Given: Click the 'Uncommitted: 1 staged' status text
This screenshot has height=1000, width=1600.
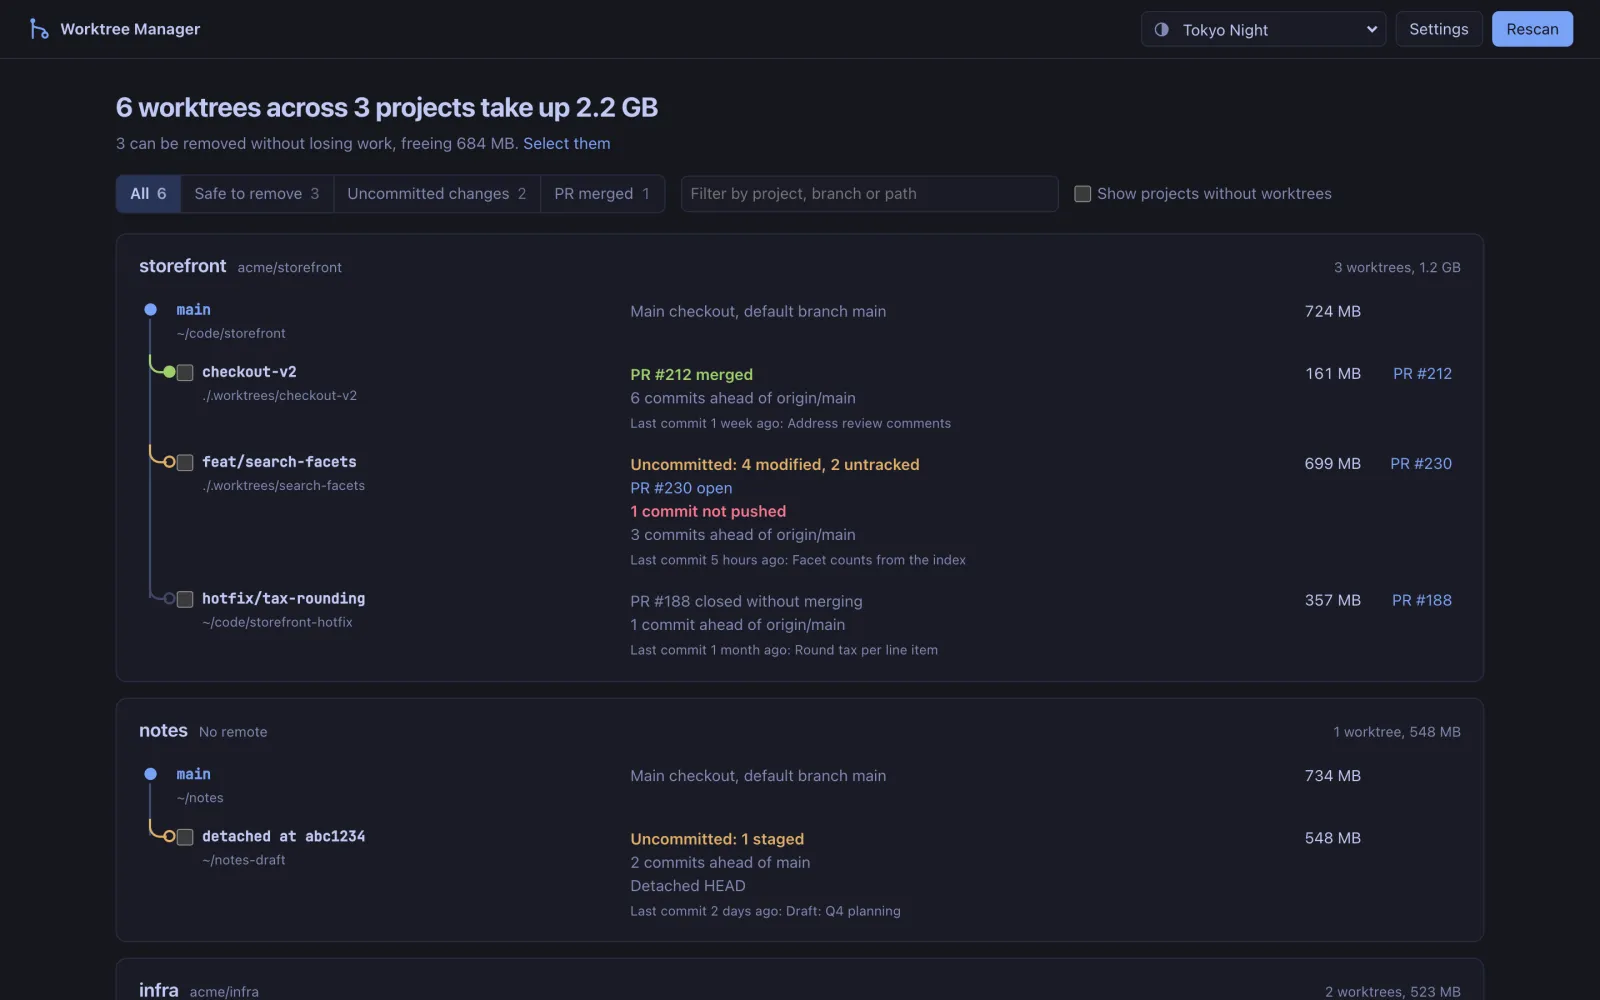Looking at the screenshot, I should pyautogui.click(x=717, y=839).
